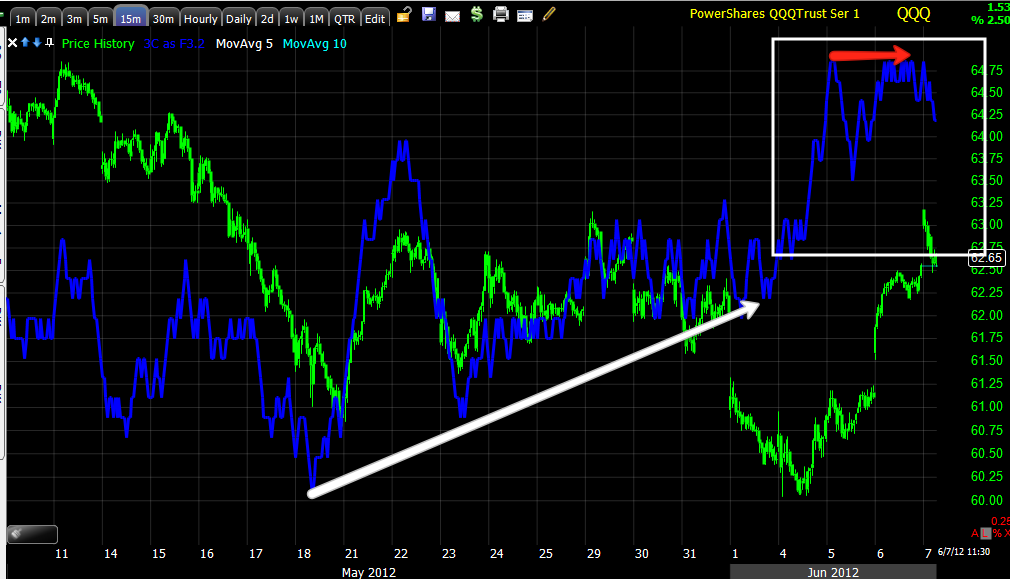
Task: Switch to the Daily timeframe tab
Action: [x=238, y=17]
